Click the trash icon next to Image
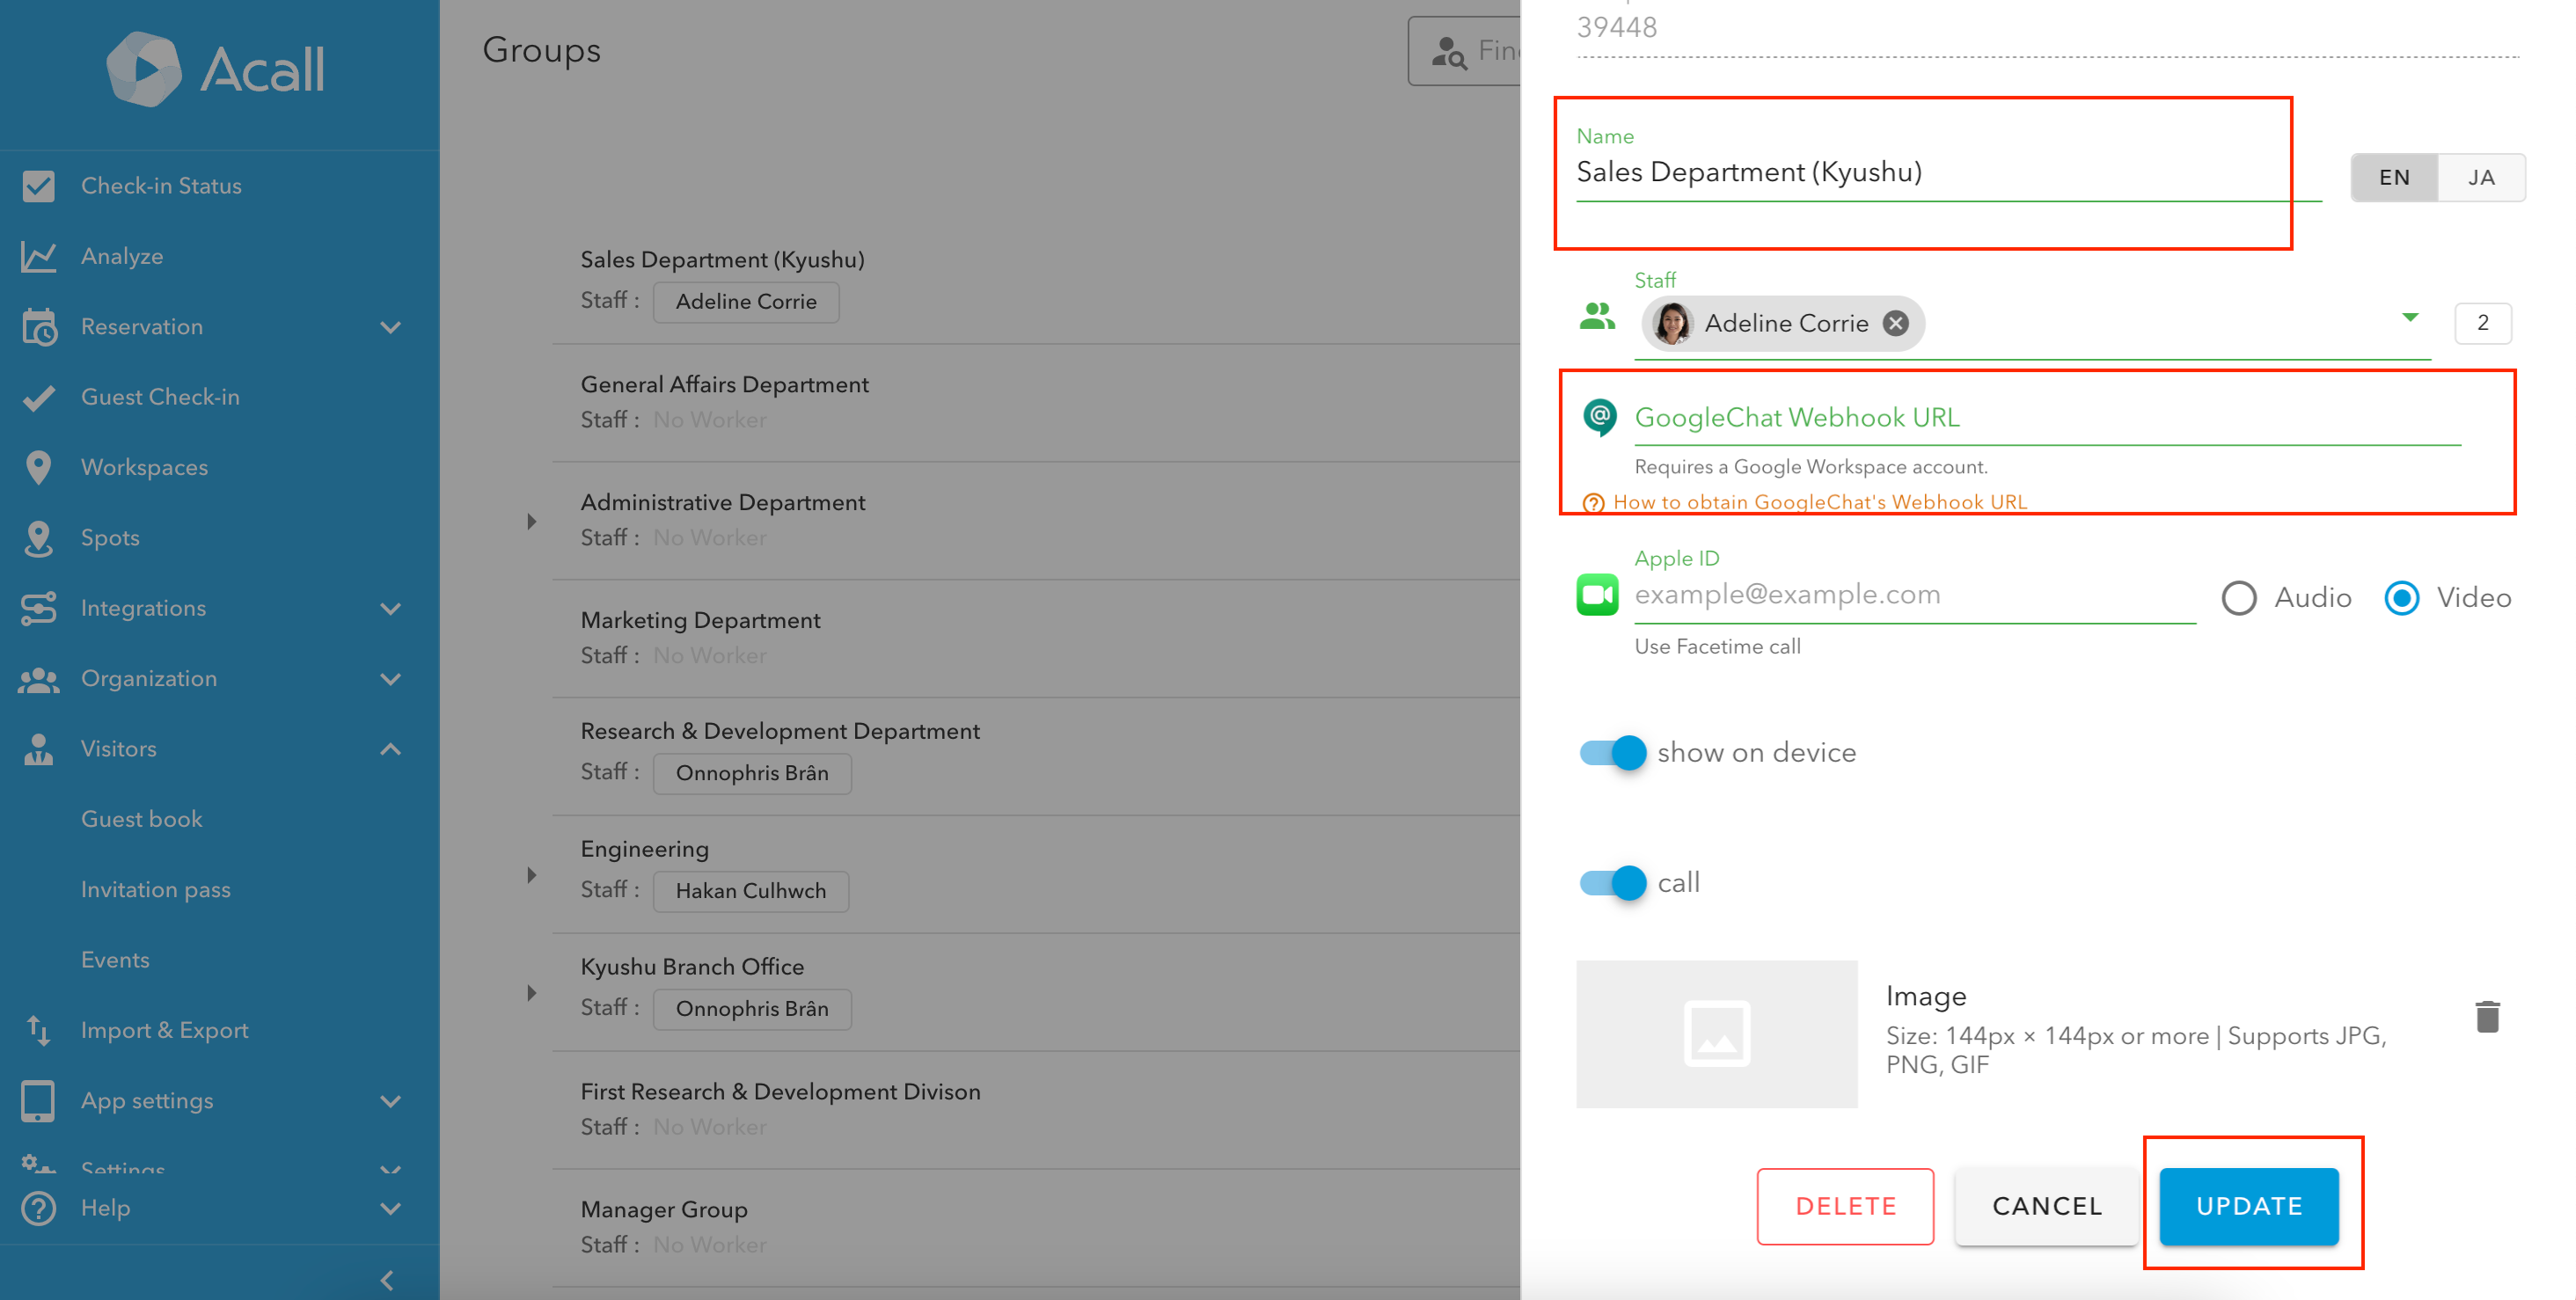 click(x=2487, y=1016)
